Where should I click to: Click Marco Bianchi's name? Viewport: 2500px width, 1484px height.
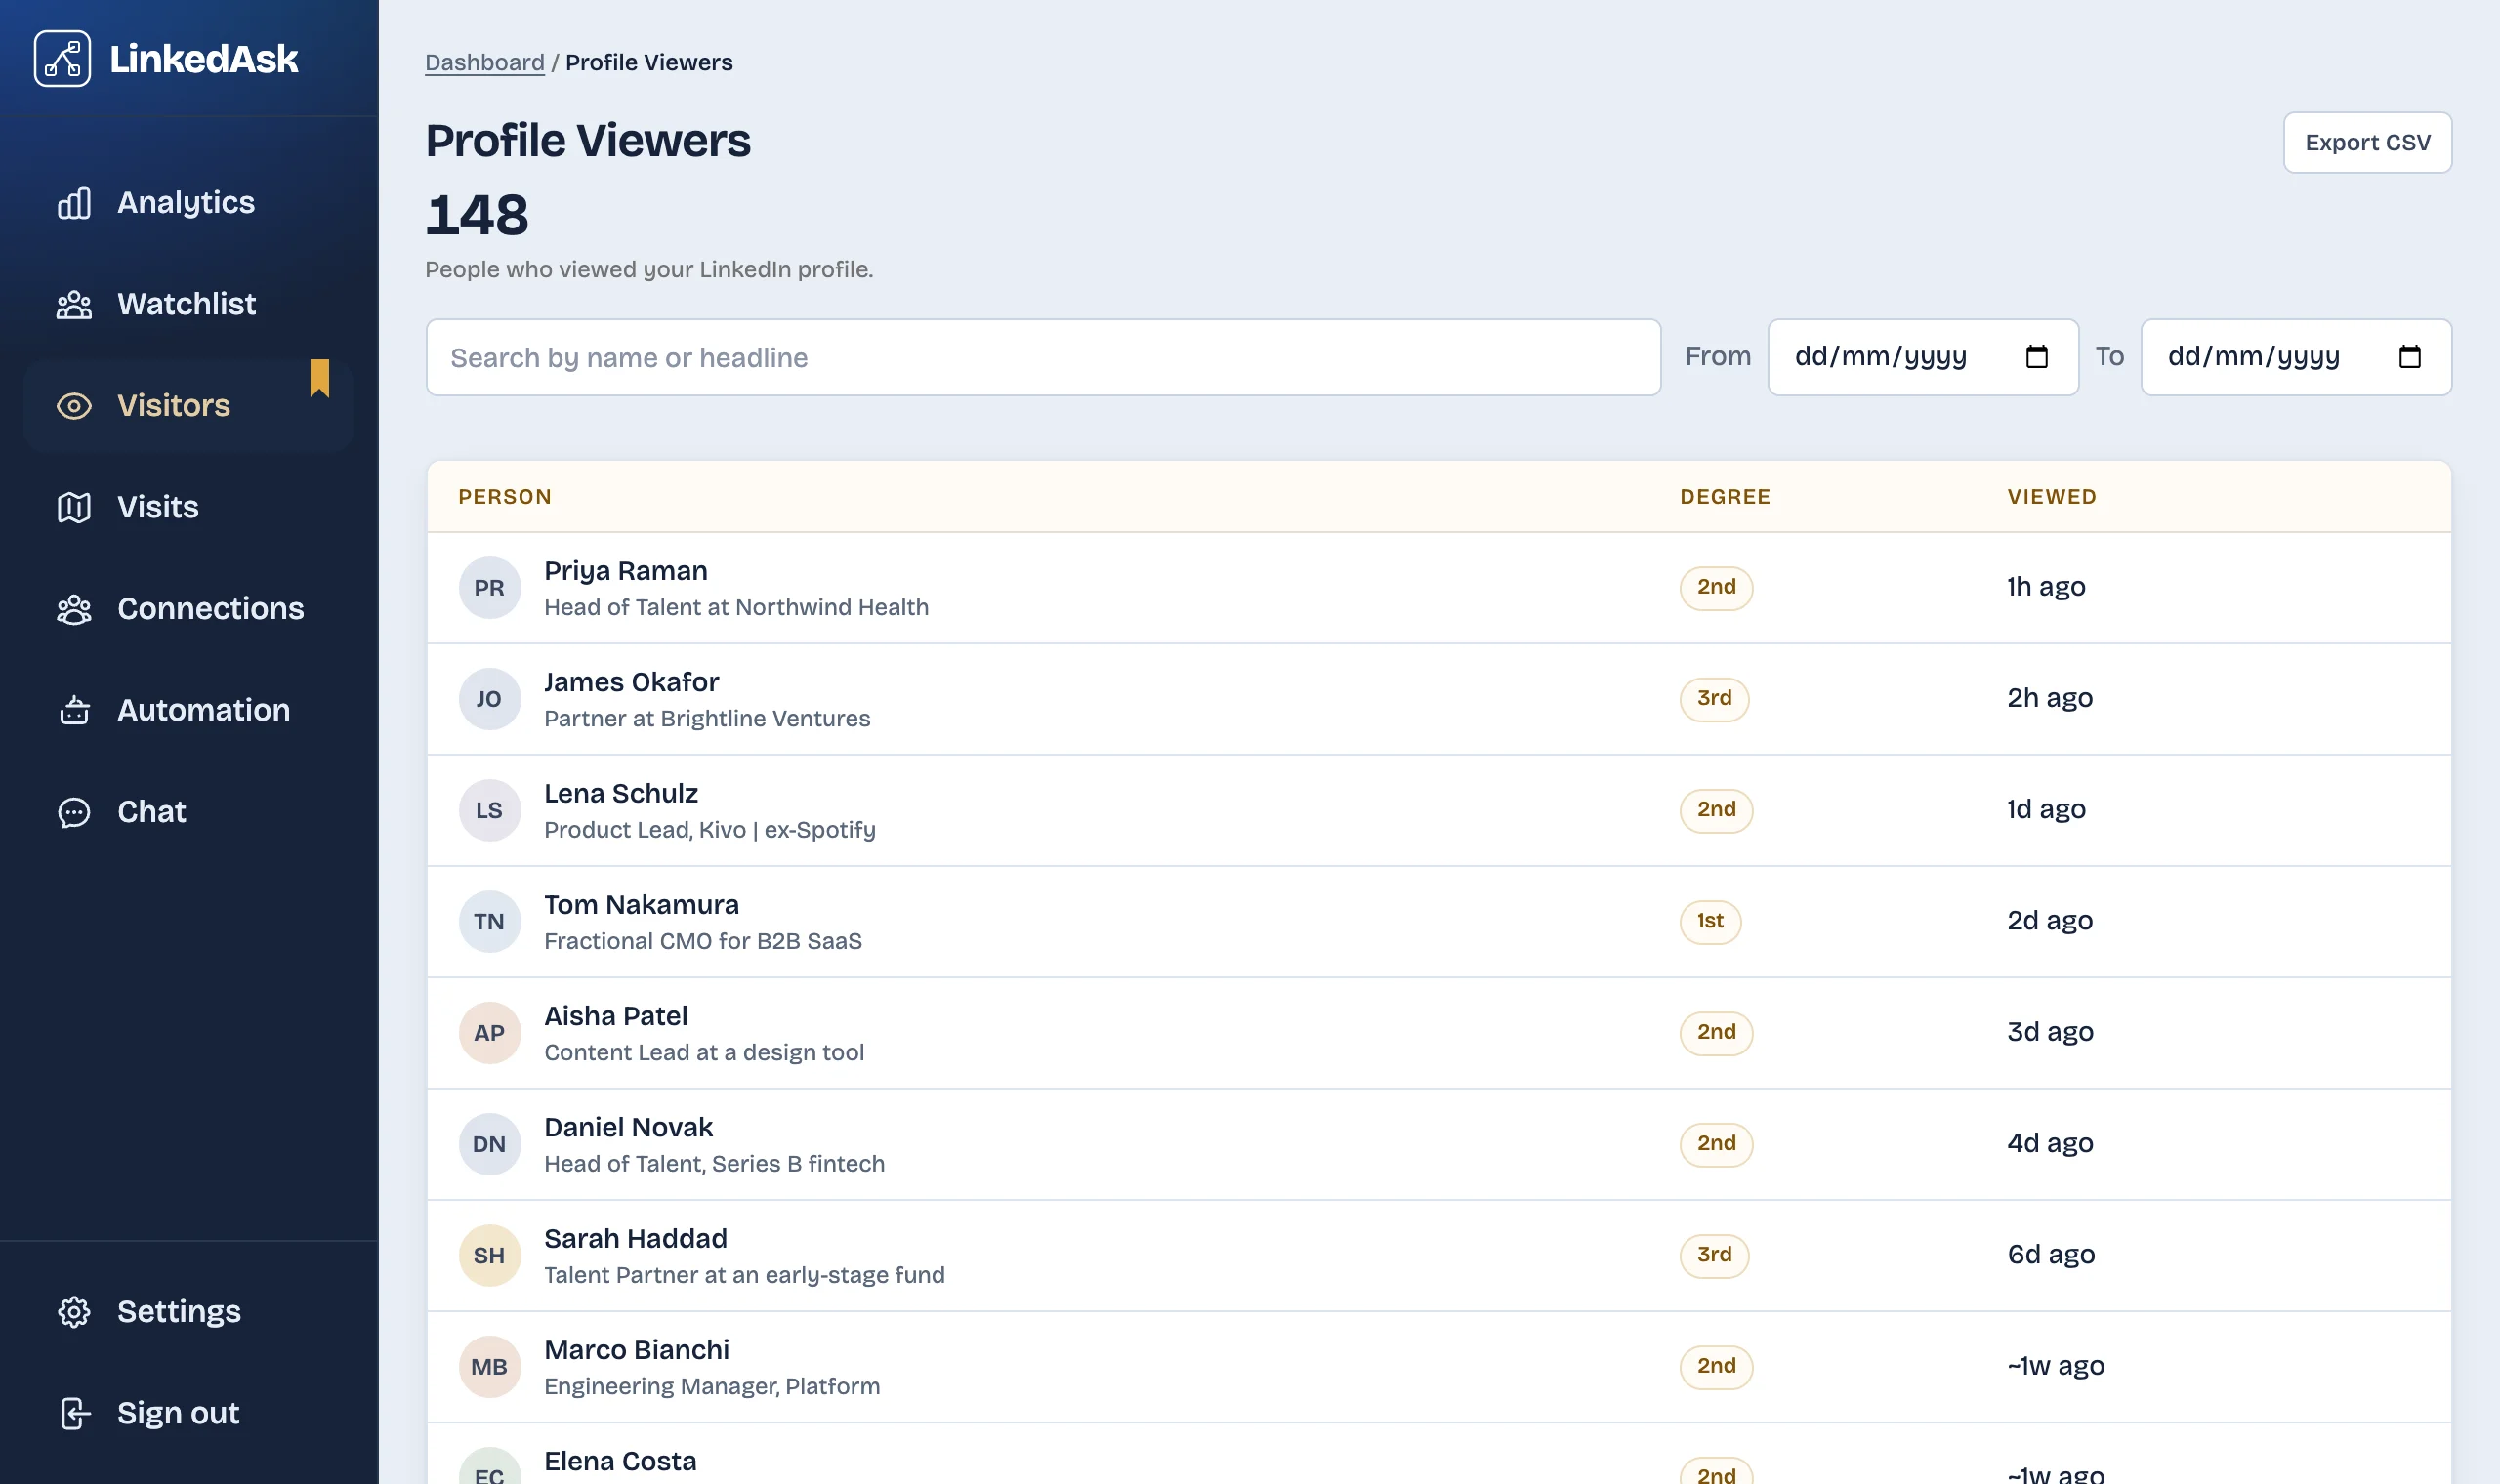tap(637, 1350)
